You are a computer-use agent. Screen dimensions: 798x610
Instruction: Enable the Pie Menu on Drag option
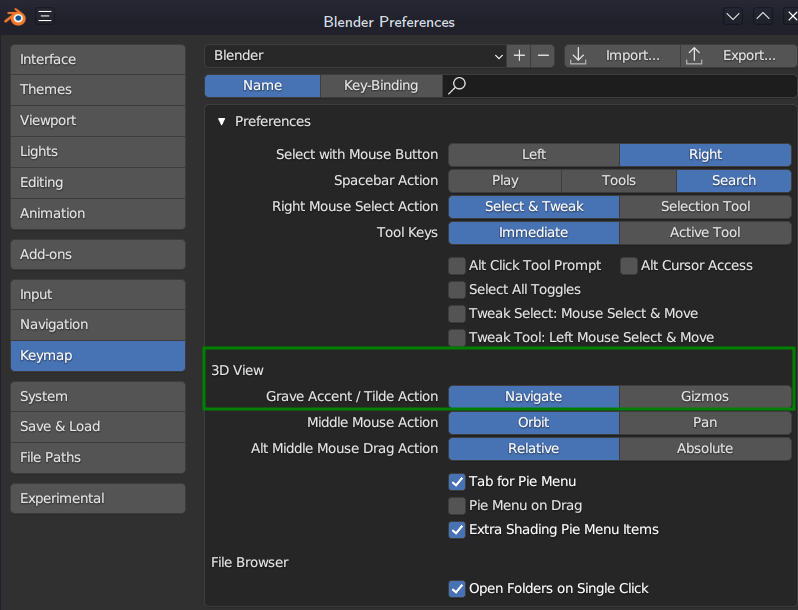tap(457, 506)
